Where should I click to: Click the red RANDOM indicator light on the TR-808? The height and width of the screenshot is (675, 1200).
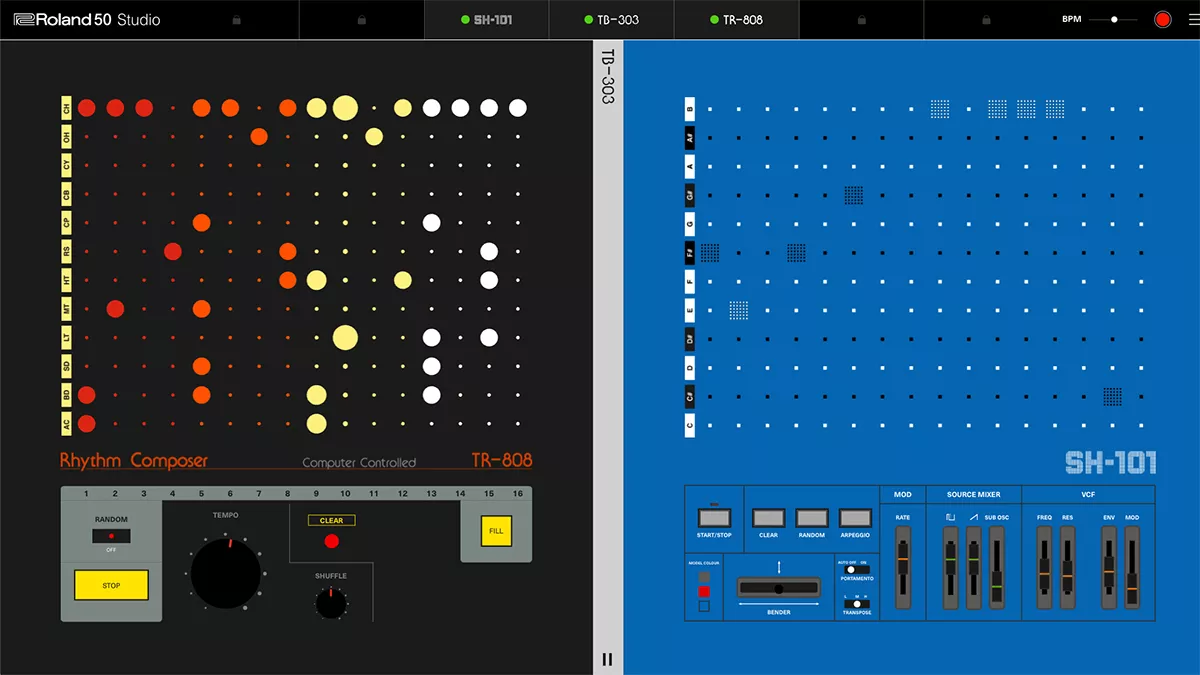point(111,535)
